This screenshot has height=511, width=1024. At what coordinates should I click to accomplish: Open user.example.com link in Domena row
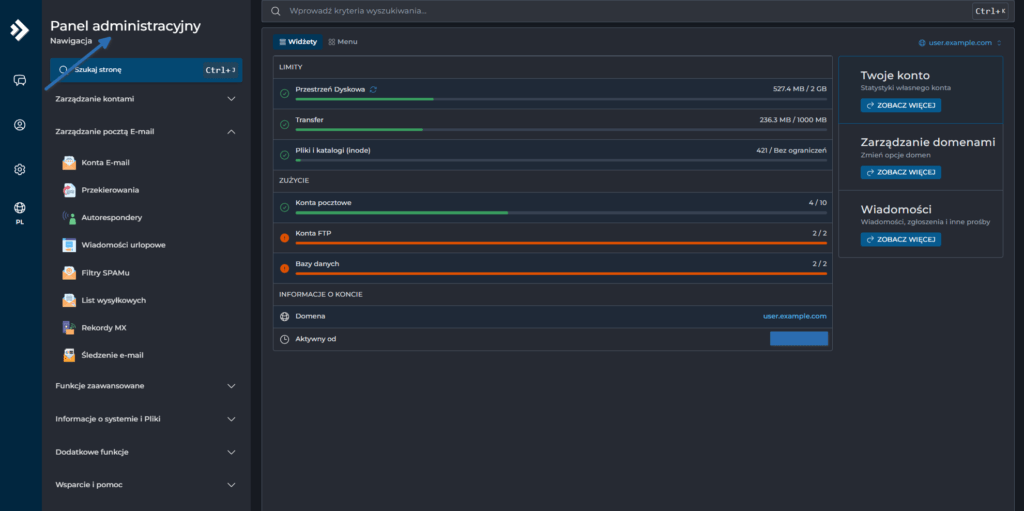tap(794, 316)
